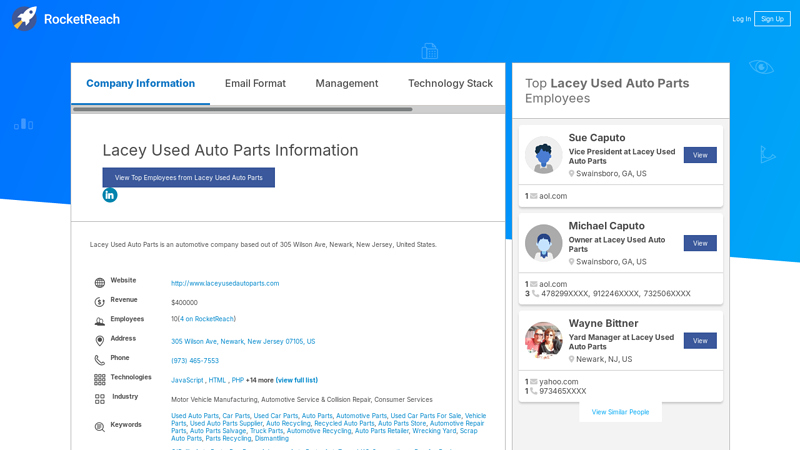Click the Motor Vehicle Manufacturing industry text
Screen dimensions: 800x450
(214, 399)
